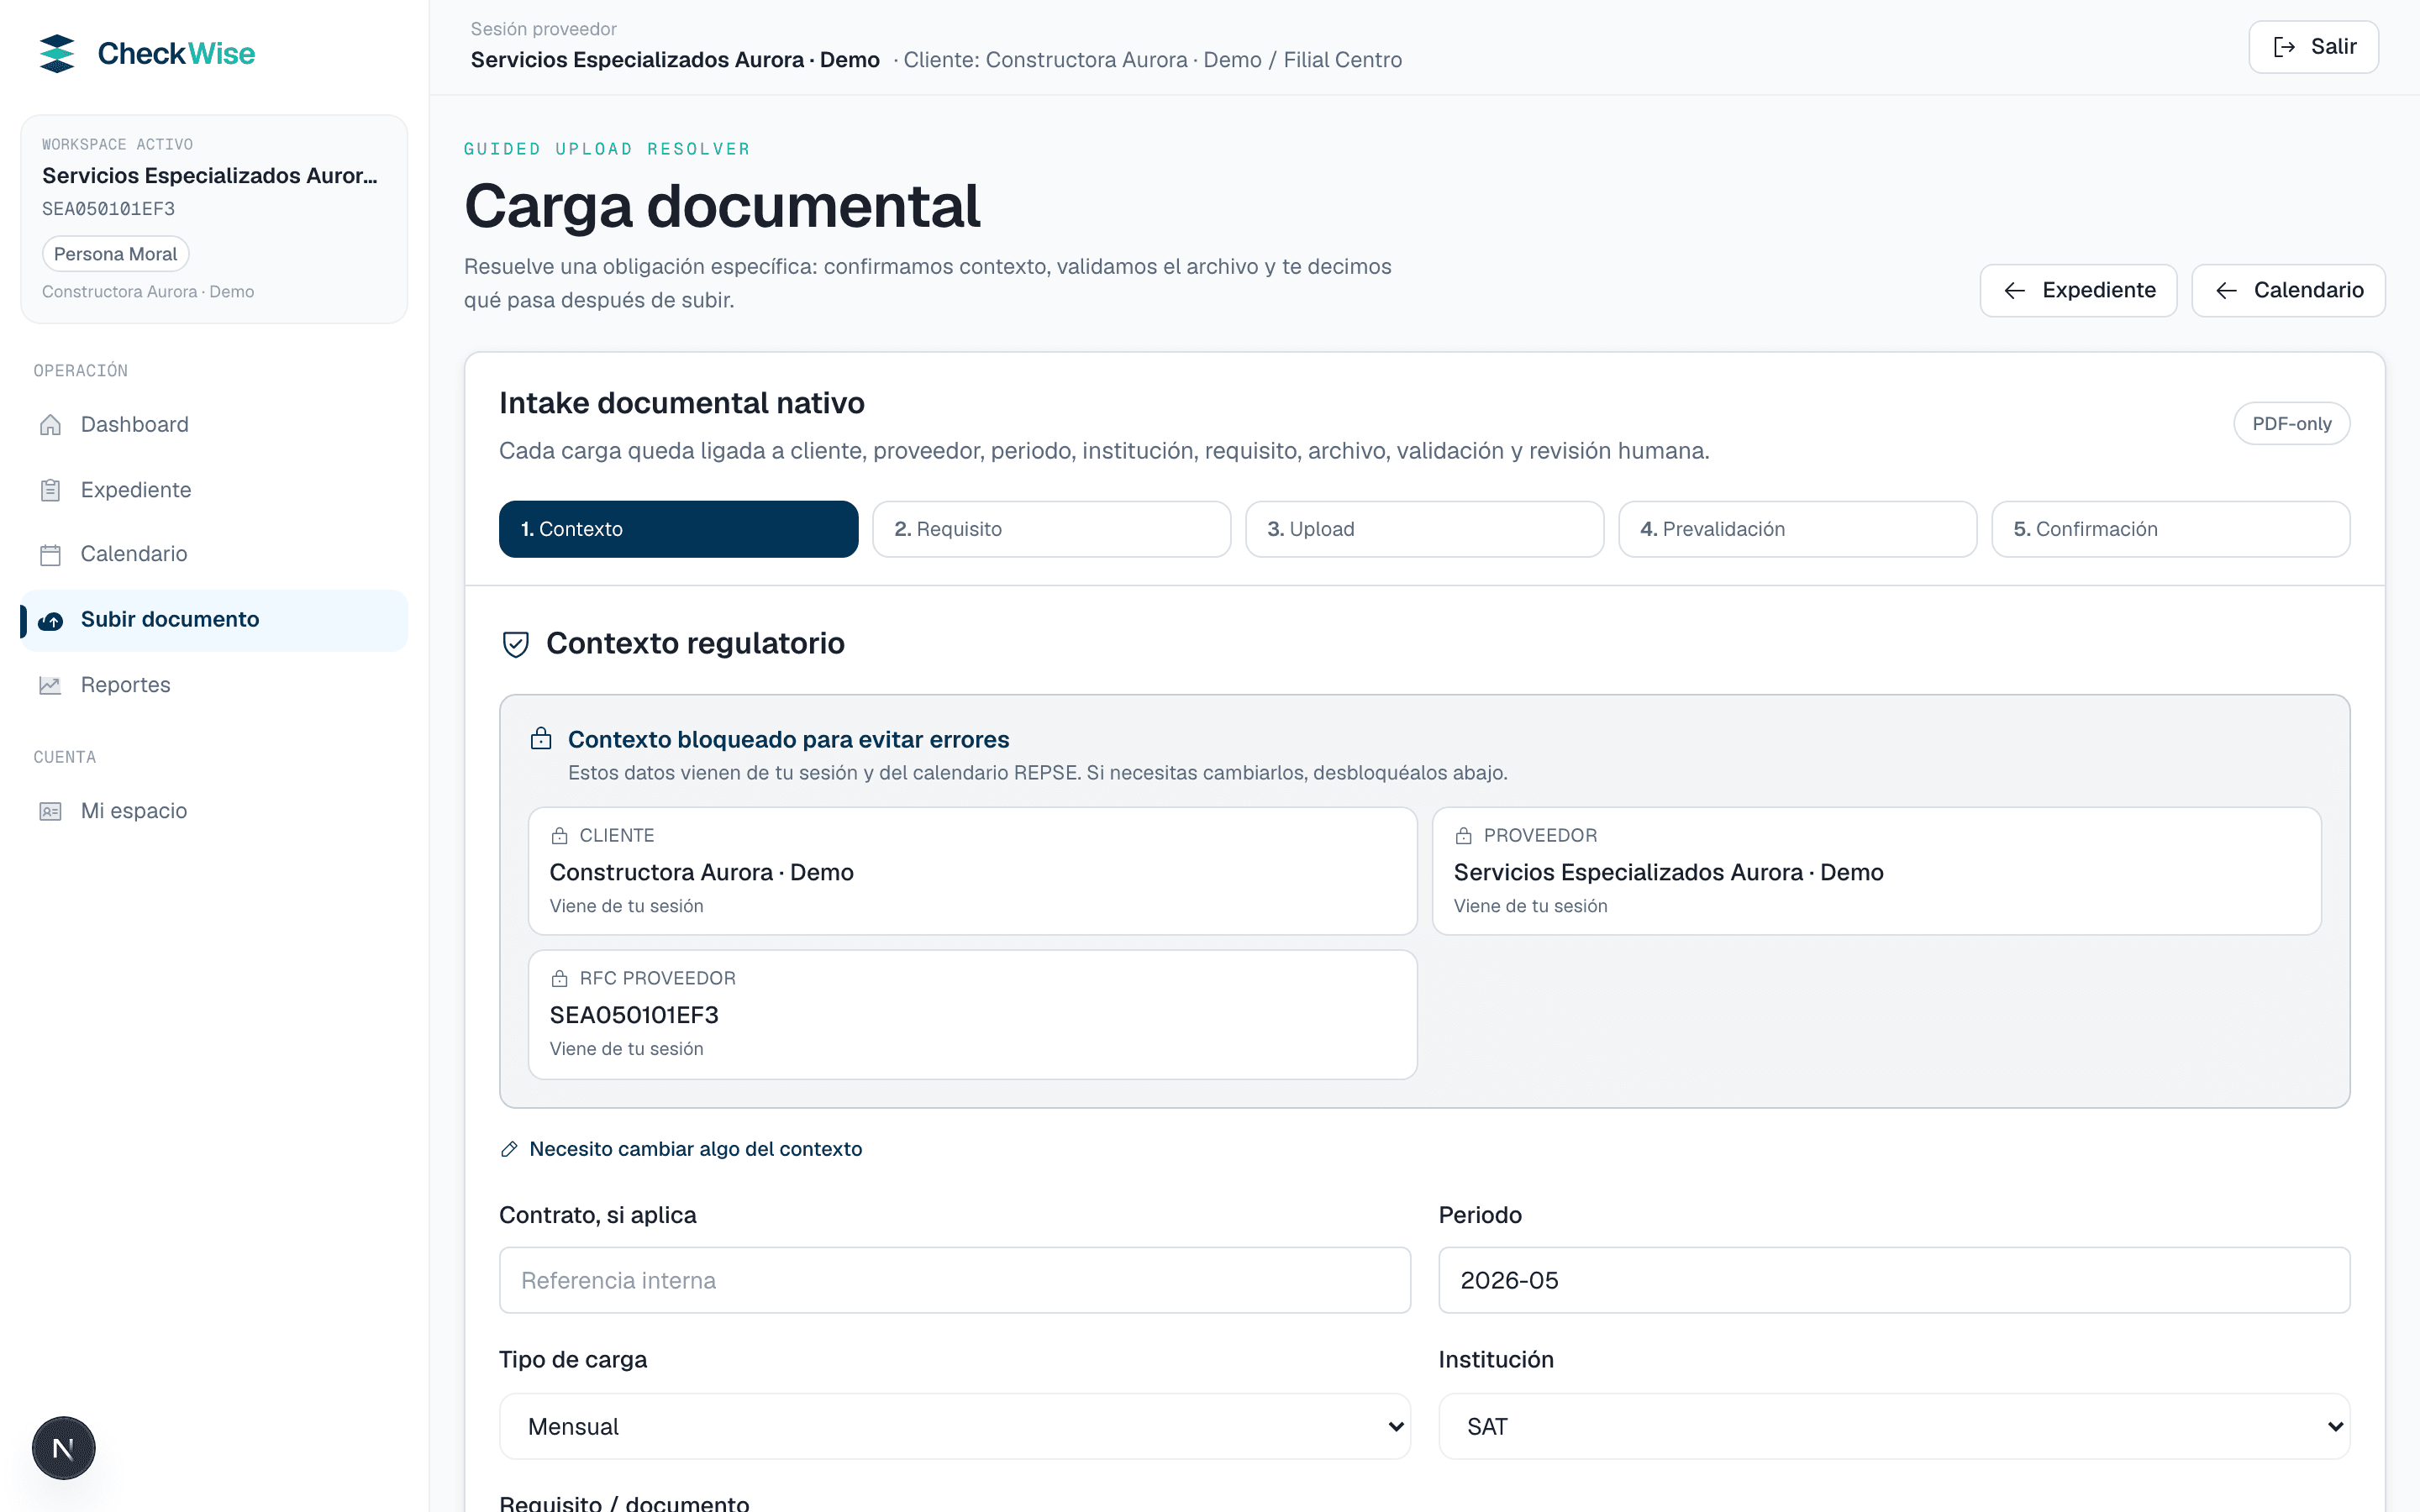Click the lock icon on CLIENTE card
Image resolution: width=2420 pixels, height=1512 pixels.
tap(559, 835)
